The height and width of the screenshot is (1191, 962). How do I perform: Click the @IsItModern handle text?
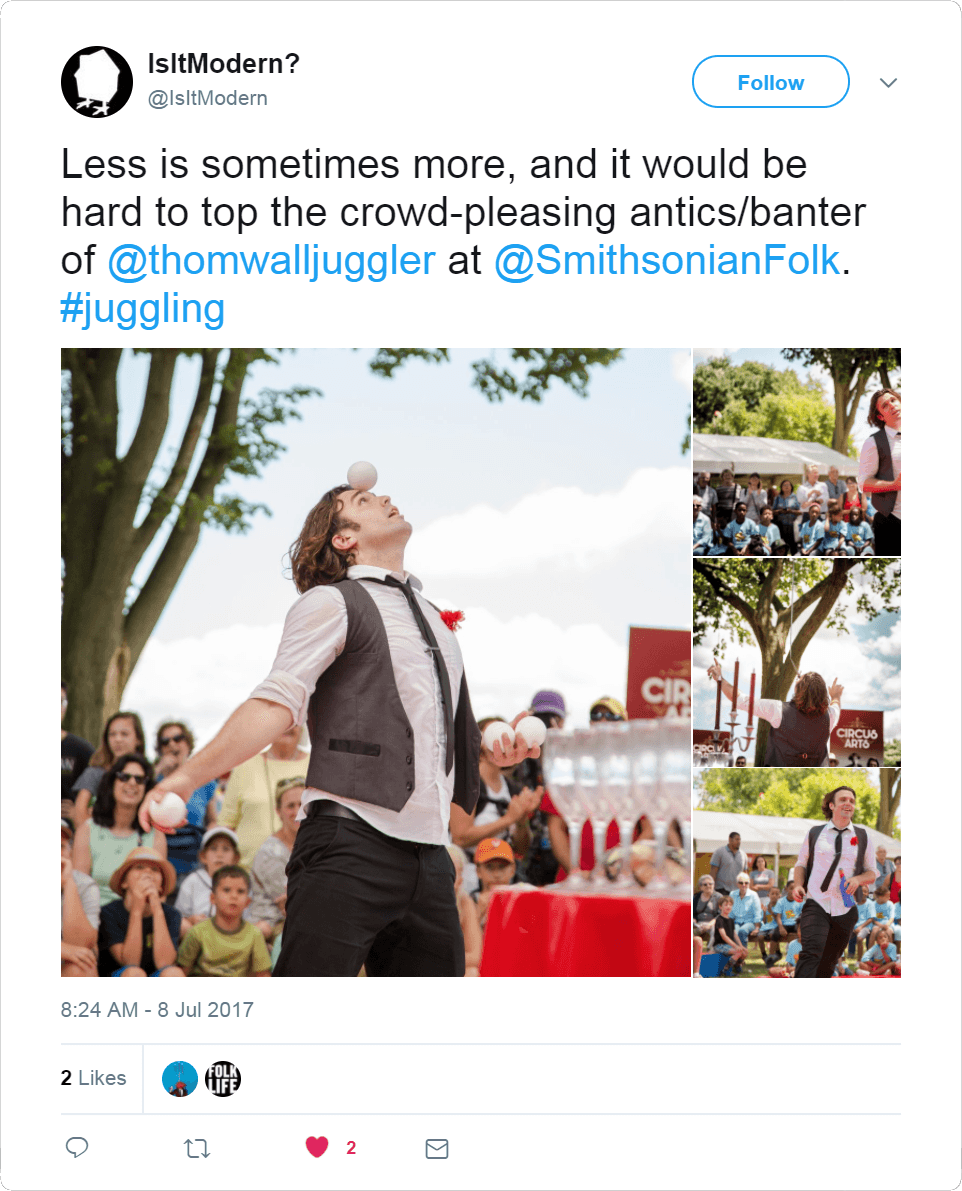coord(208,98)
